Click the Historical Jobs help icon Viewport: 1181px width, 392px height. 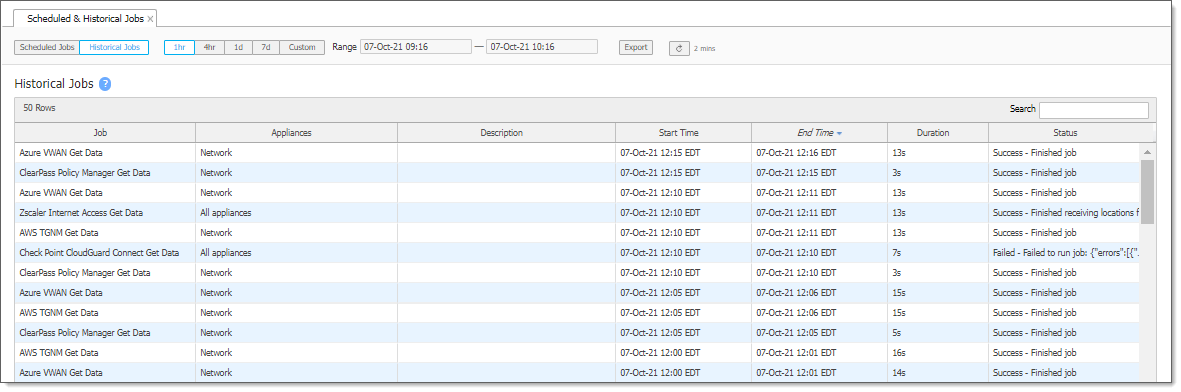click(x=105, y=84)
